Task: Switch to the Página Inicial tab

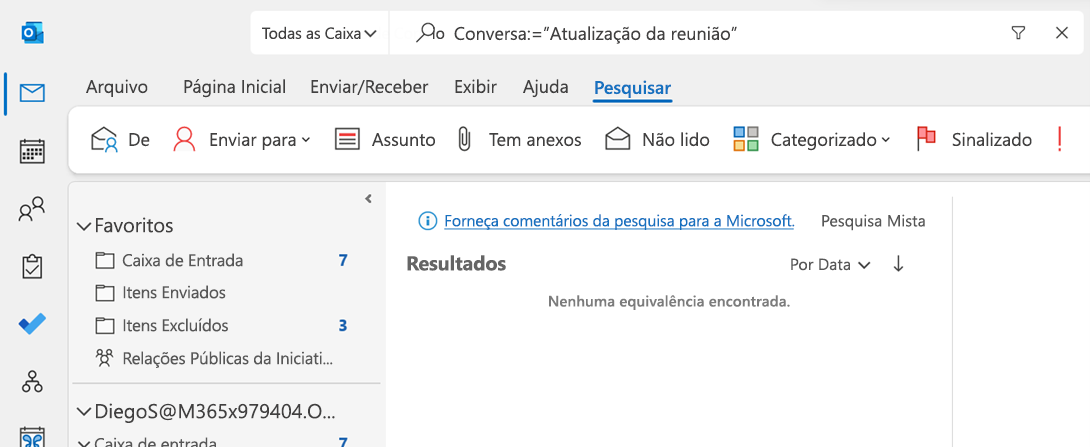Action: coord(234,87)
